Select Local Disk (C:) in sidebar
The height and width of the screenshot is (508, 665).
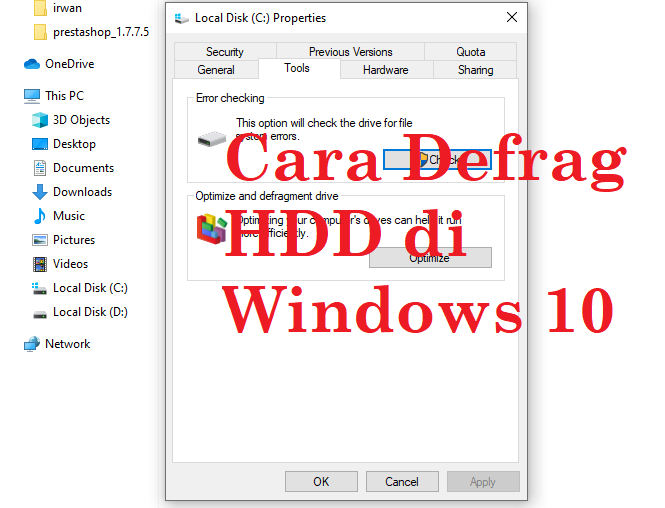[x=90, y=288]
